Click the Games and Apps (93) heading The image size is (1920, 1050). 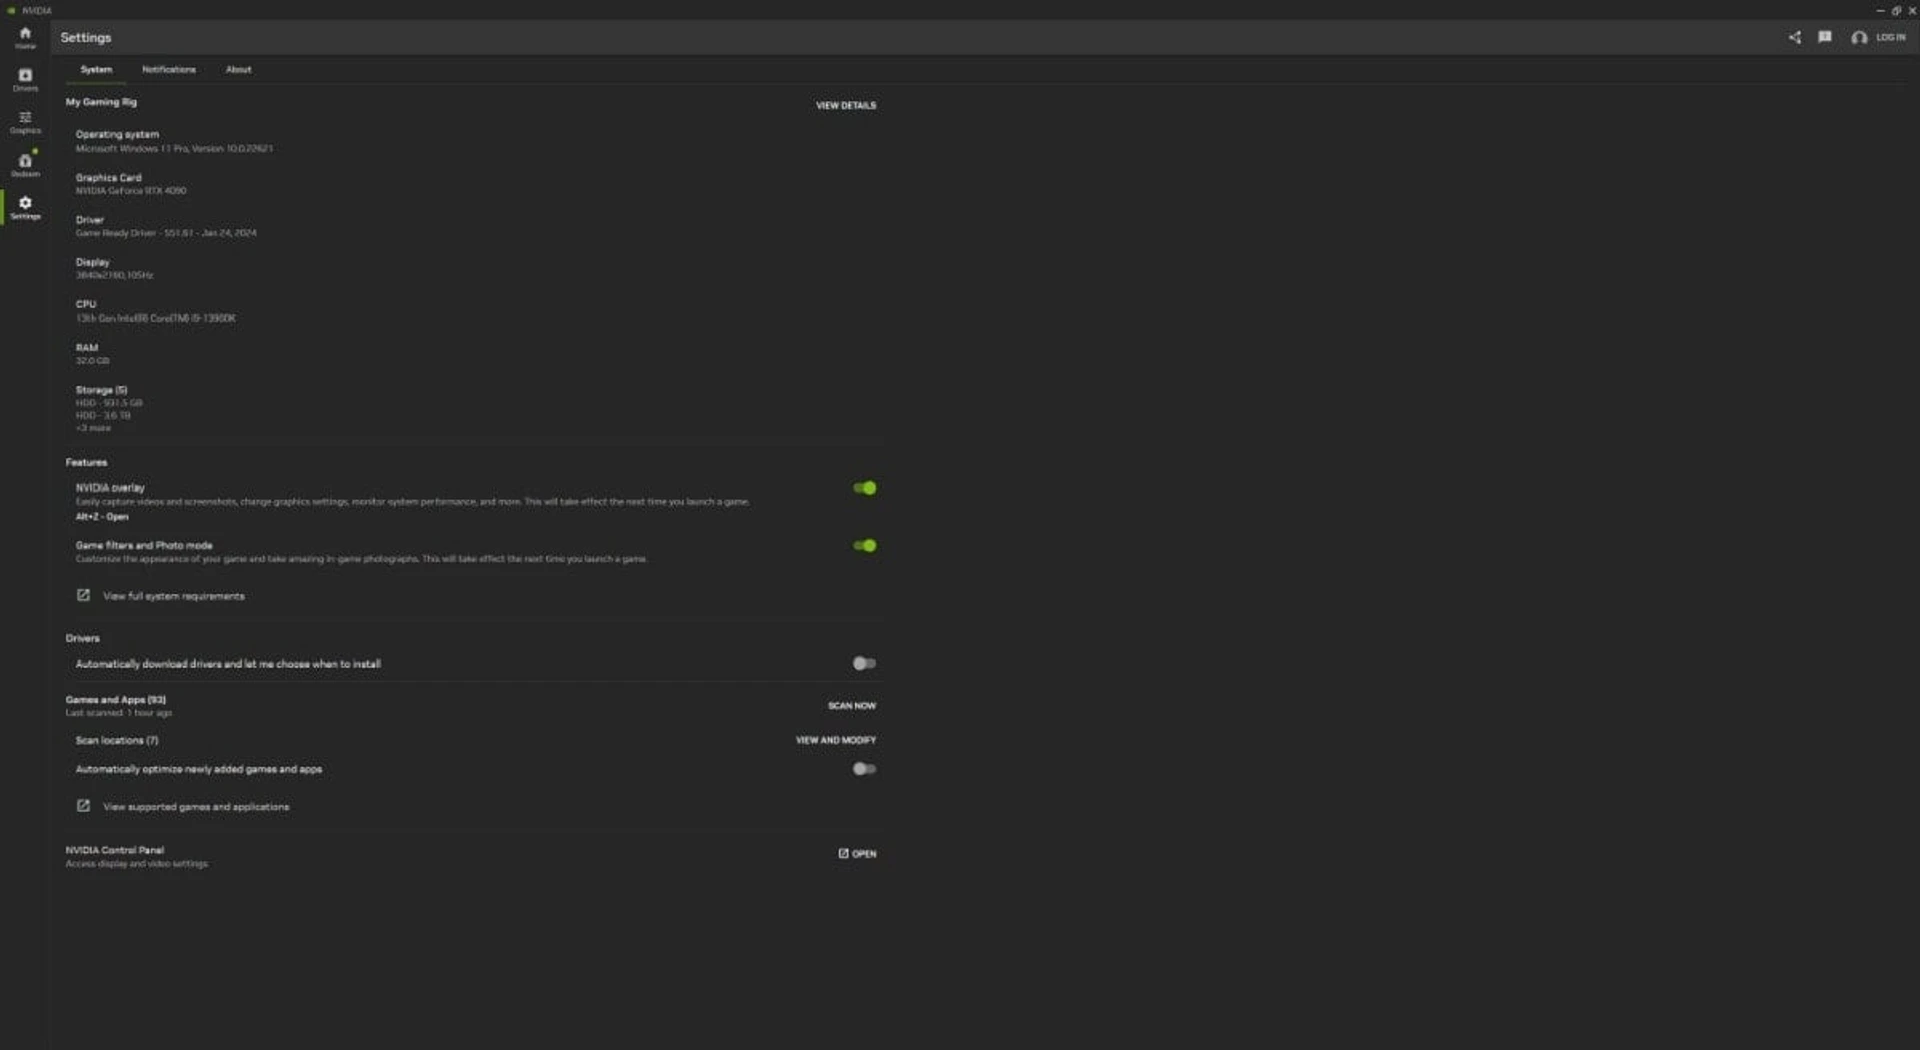coord(116,700)
